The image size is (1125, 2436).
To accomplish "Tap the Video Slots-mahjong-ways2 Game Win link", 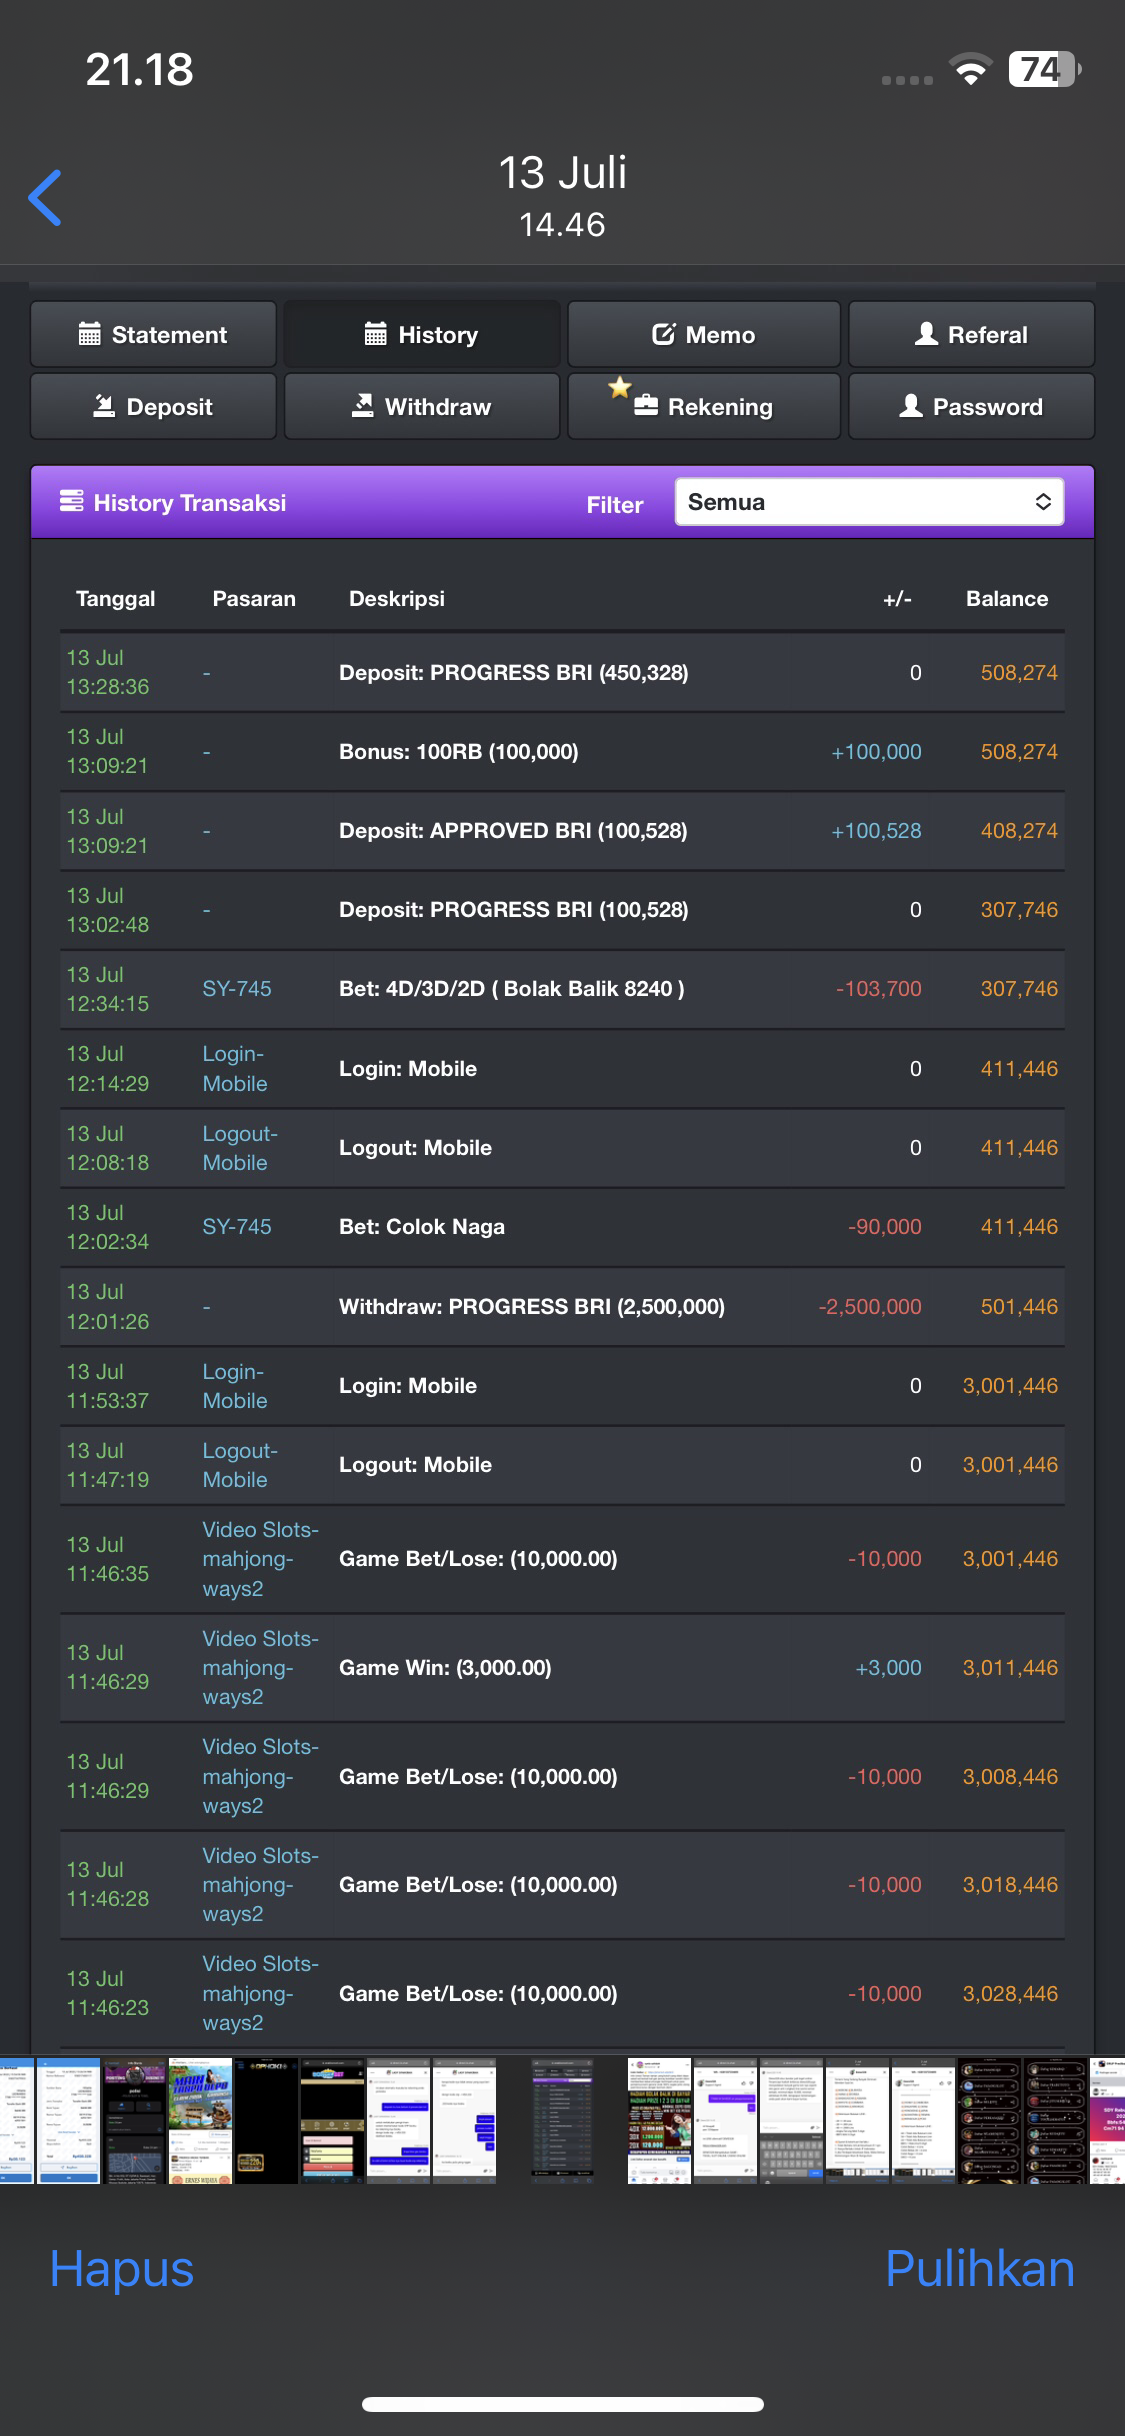I will pos(260,1668).
